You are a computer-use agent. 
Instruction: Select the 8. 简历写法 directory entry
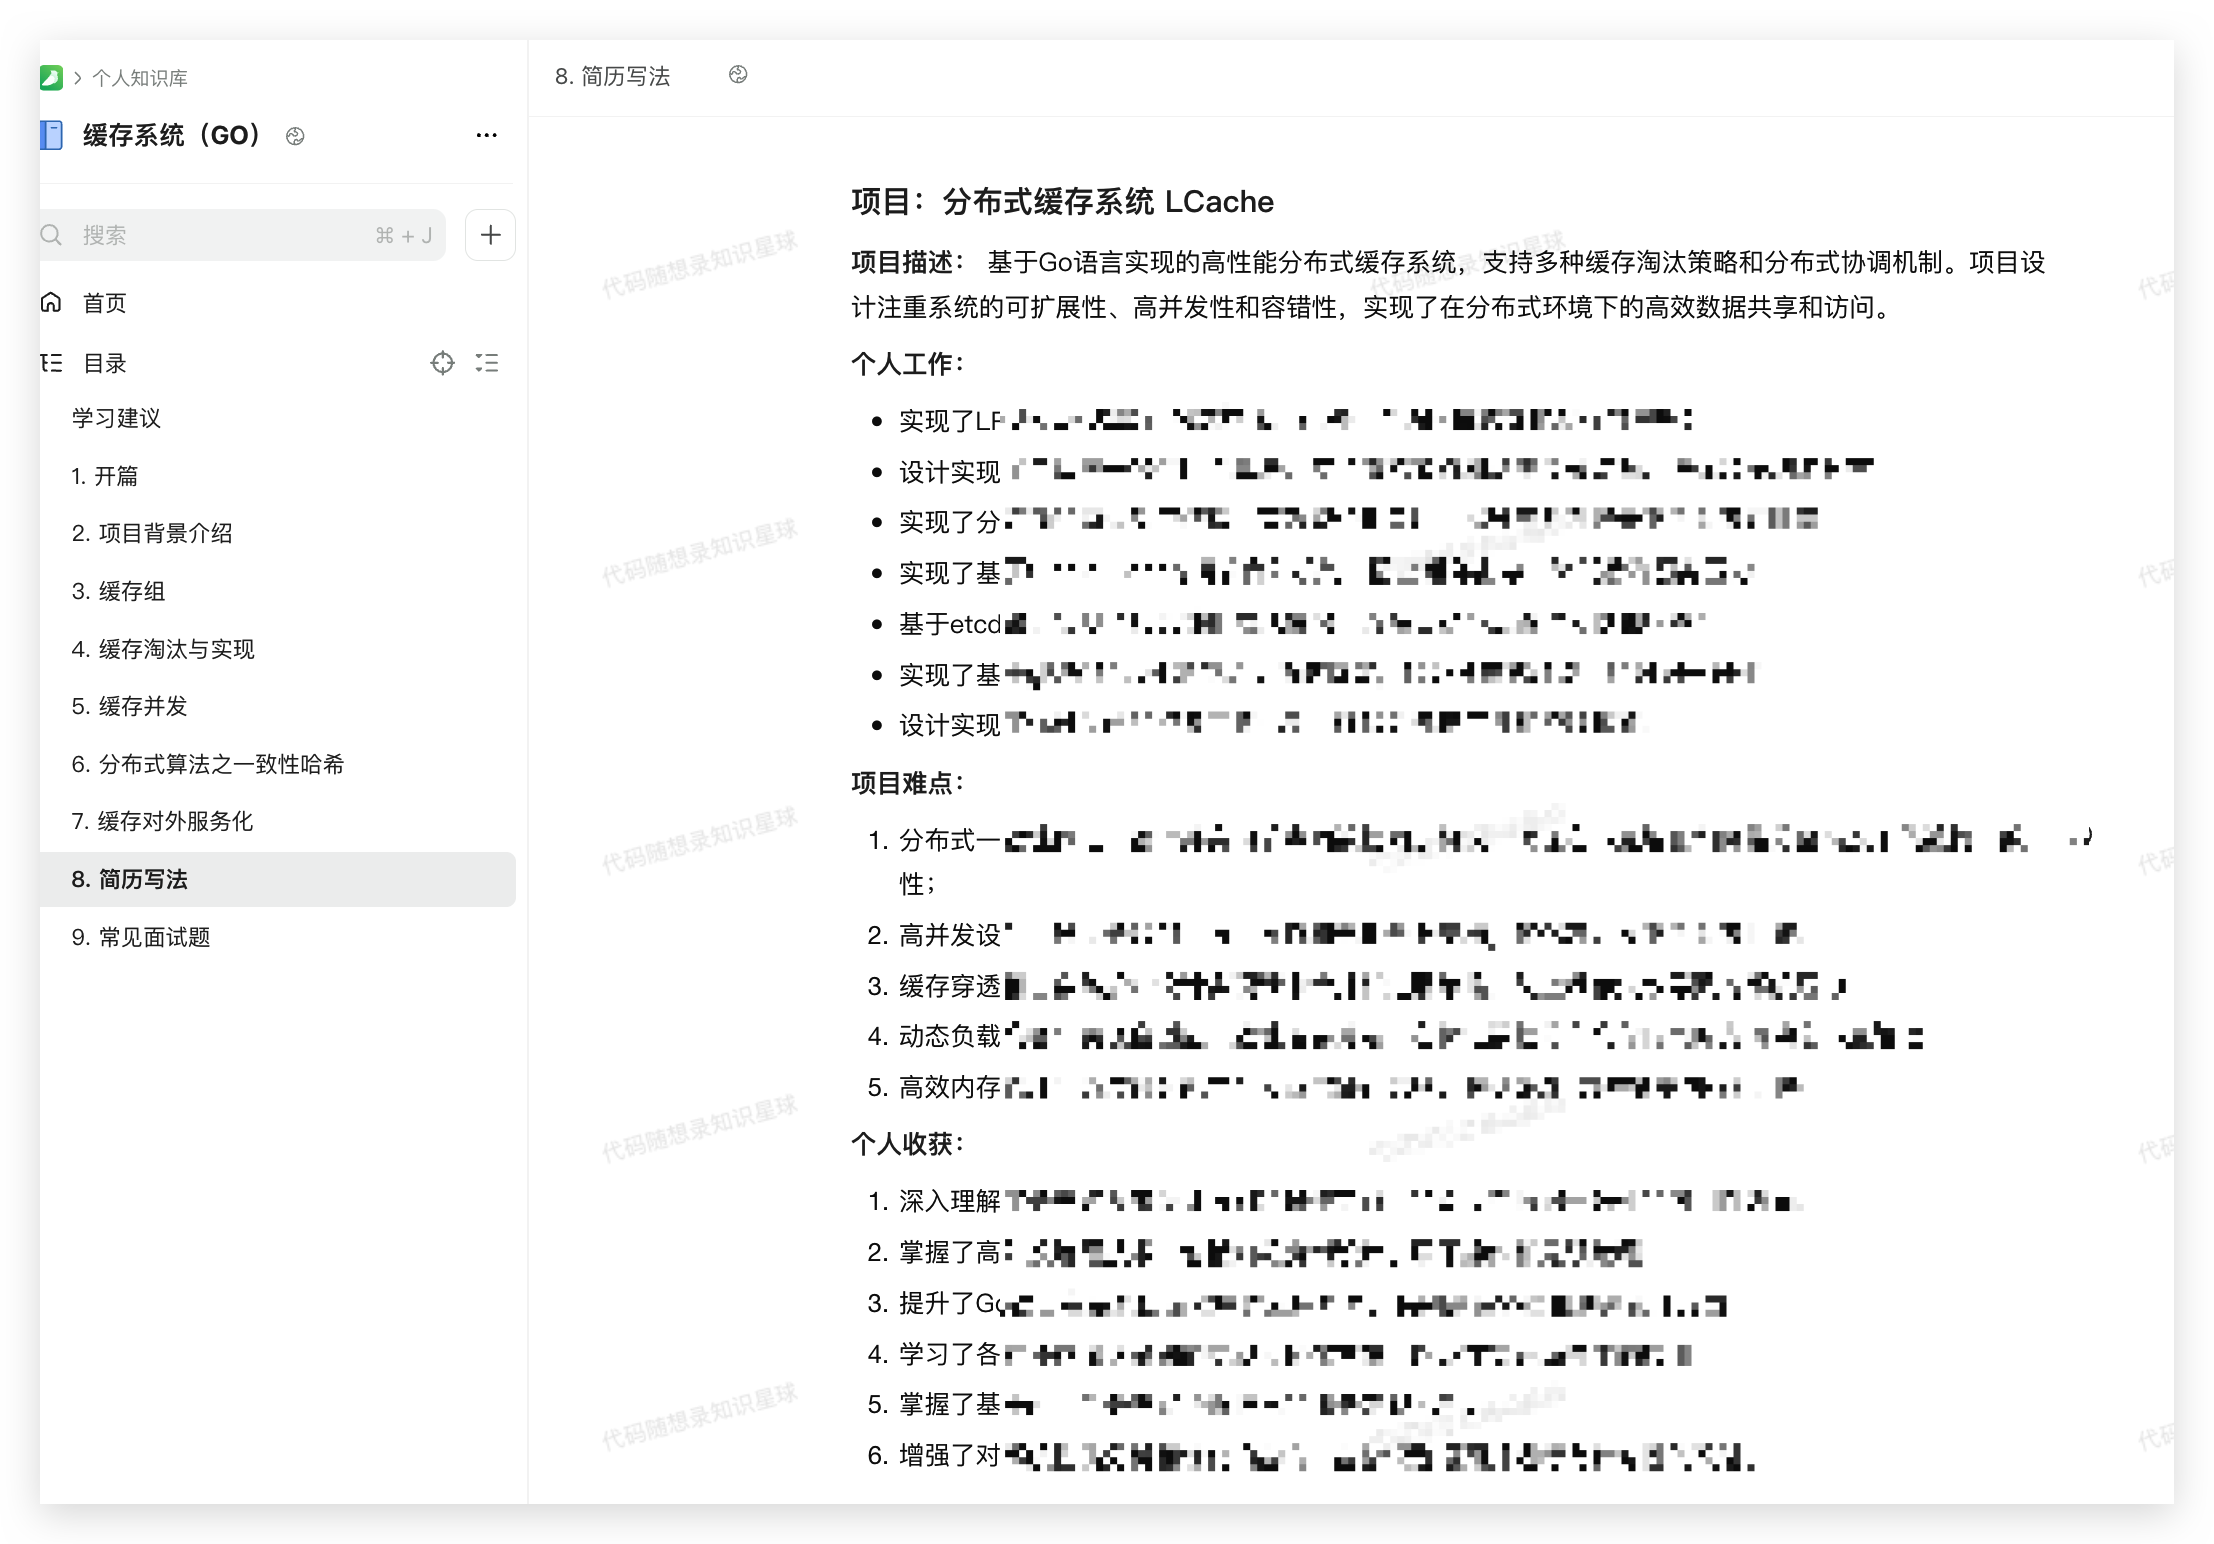[278, 879]
